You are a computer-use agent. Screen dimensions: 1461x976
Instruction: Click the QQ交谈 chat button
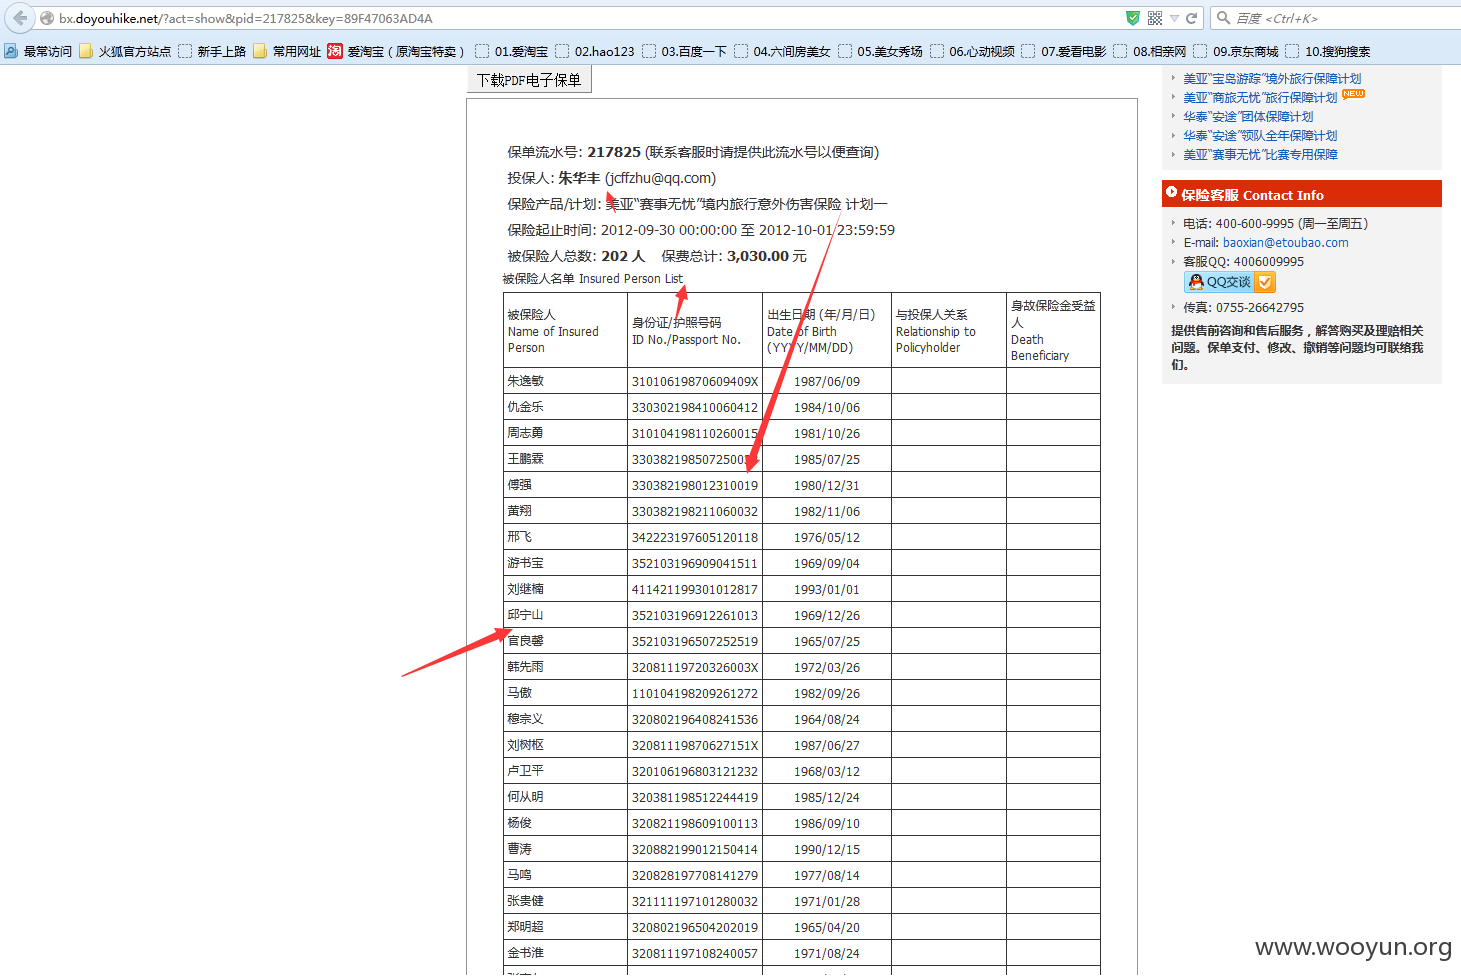tap(1229, 282)
